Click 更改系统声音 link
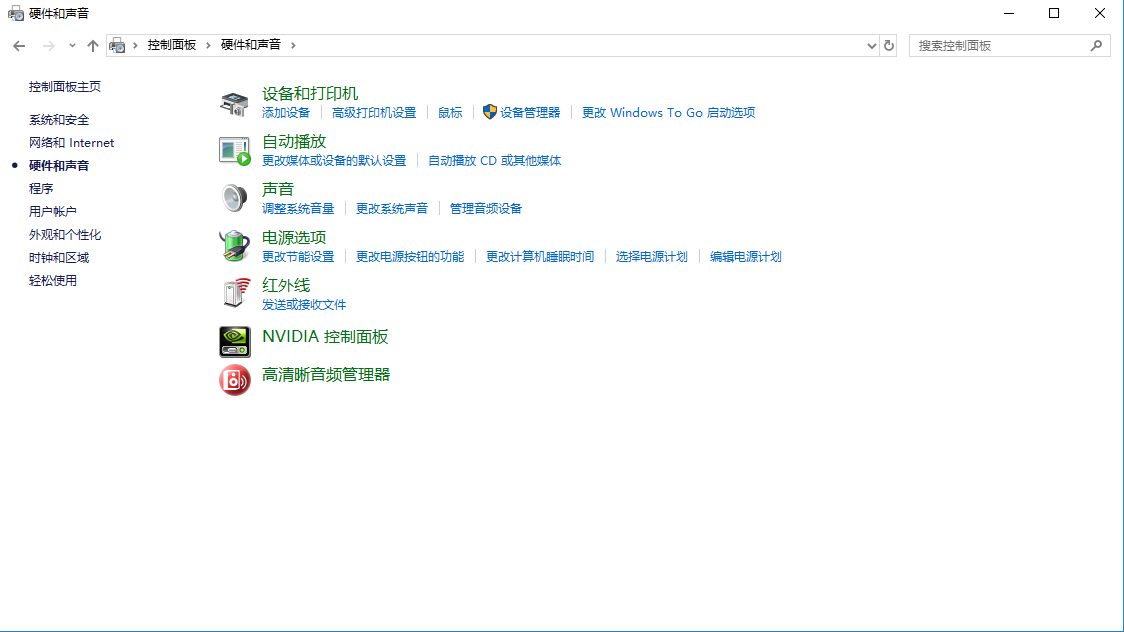 click(x=392, y=209)
